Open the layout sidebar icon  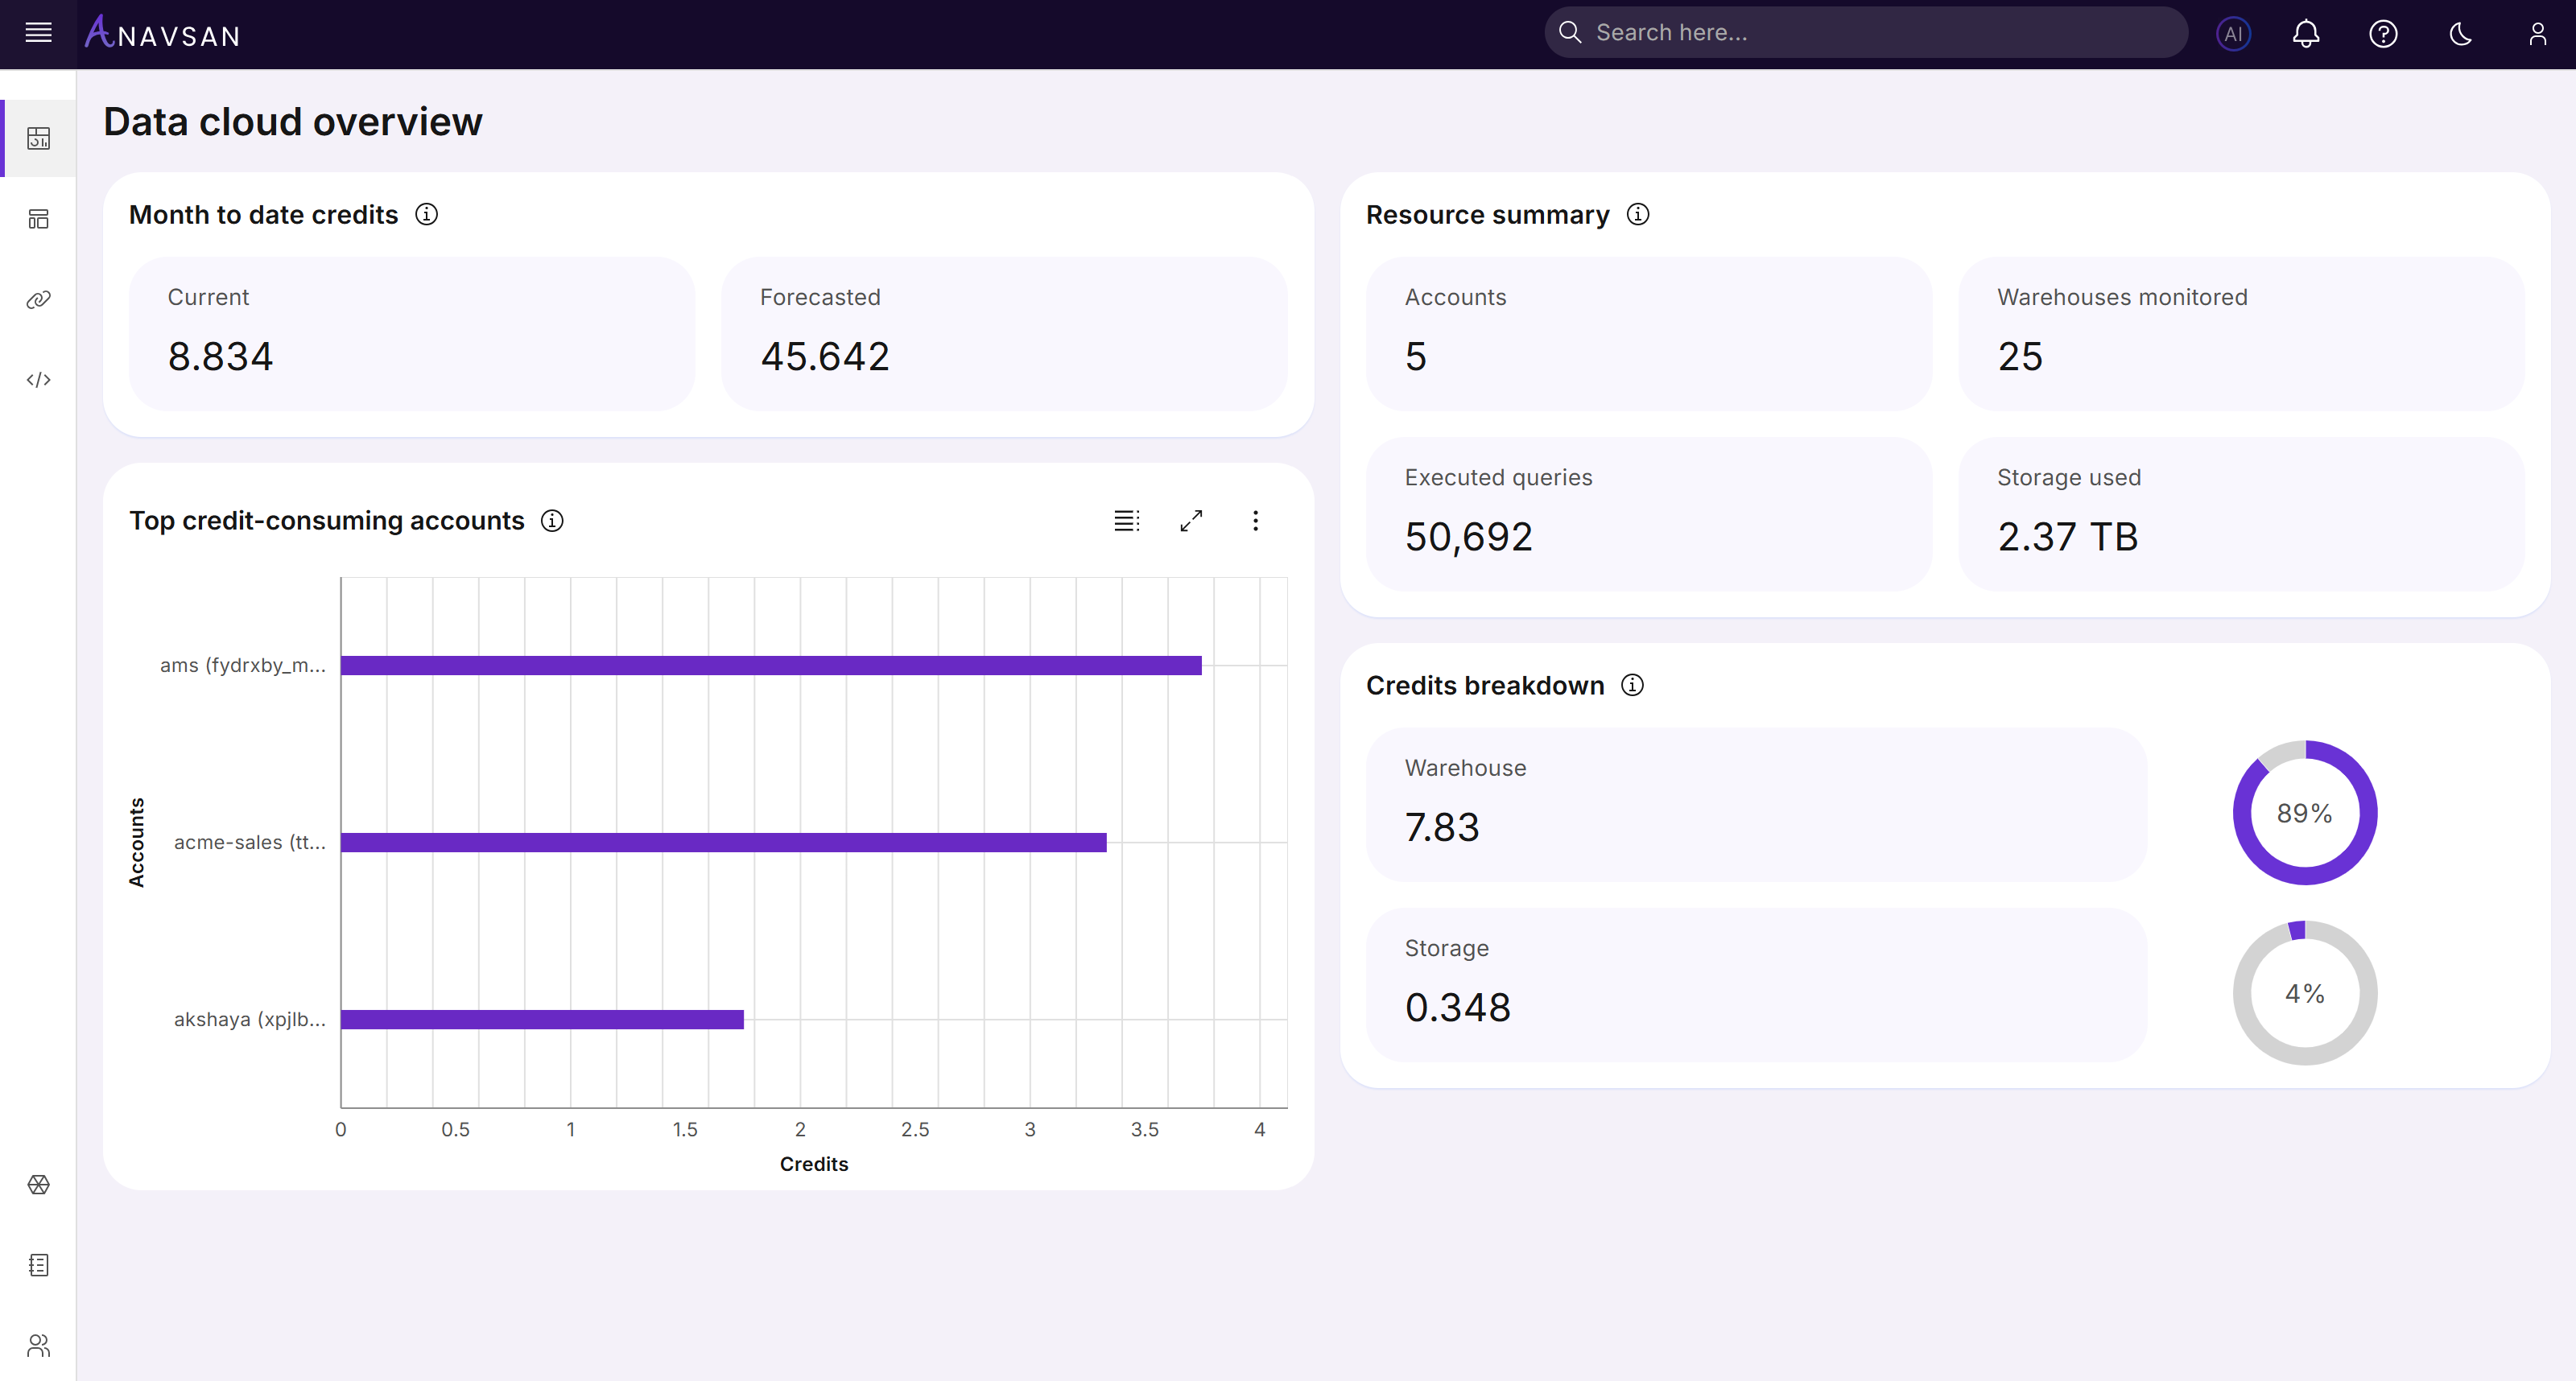click(x=38, y=219)
